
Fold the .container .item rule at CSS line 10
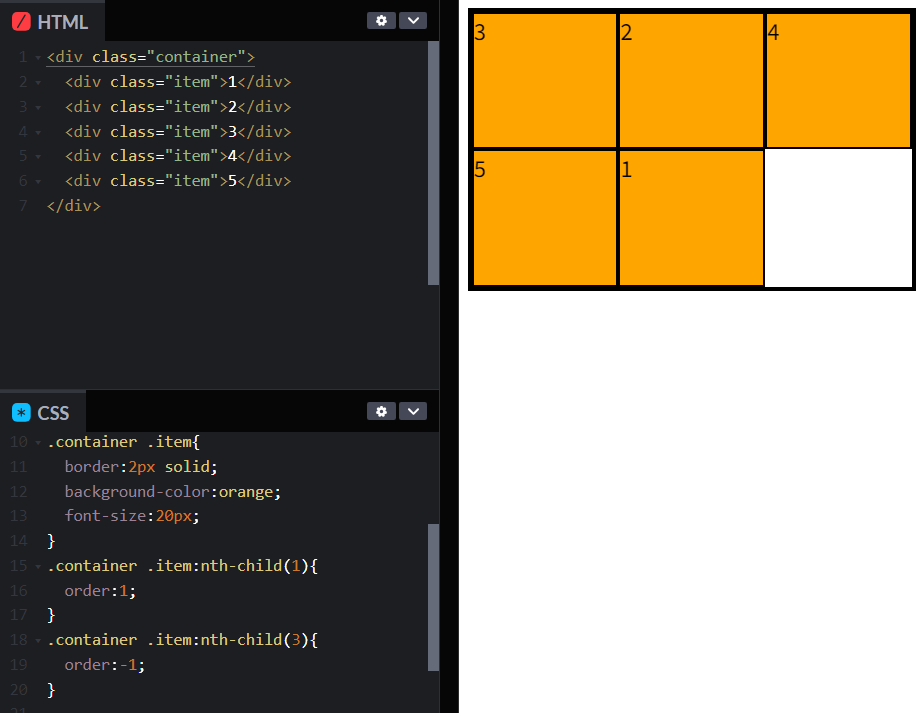(x=38, y=443)
